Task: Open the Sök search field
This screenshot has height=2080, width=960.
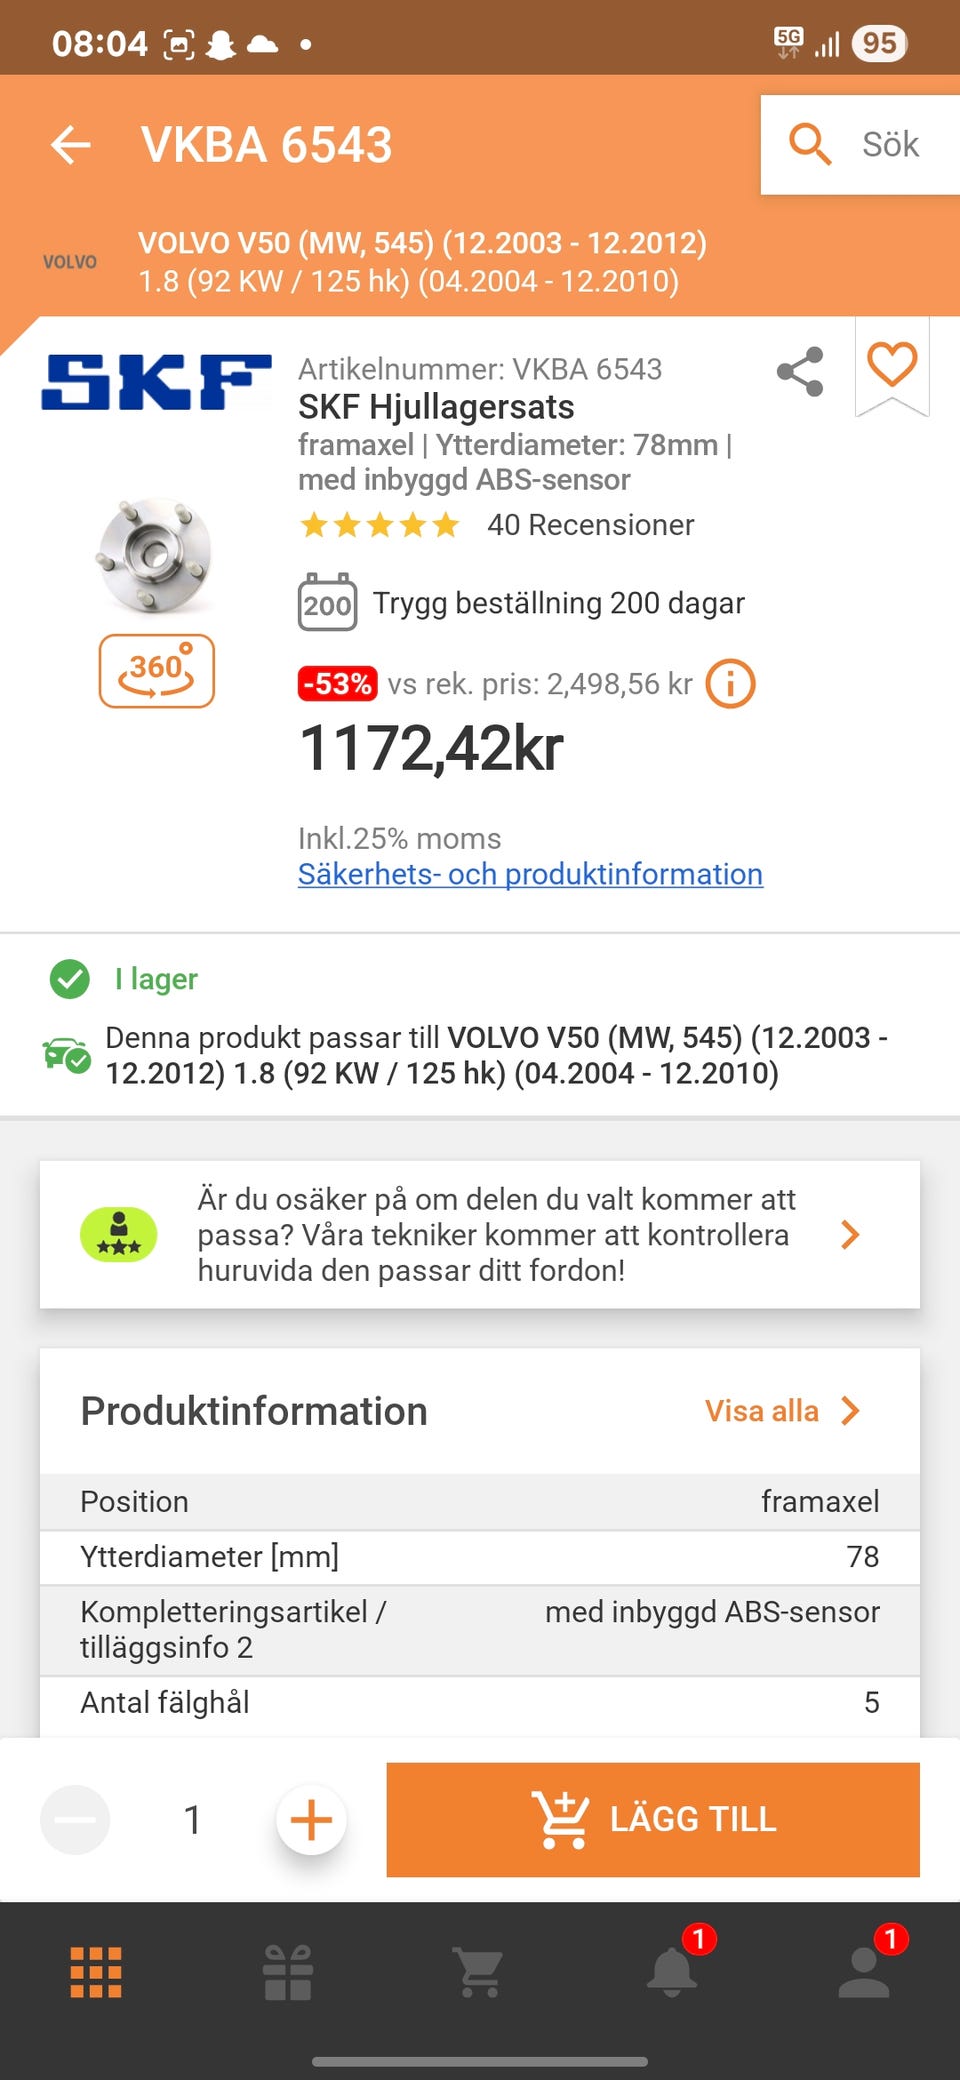Action: [860, 145]
